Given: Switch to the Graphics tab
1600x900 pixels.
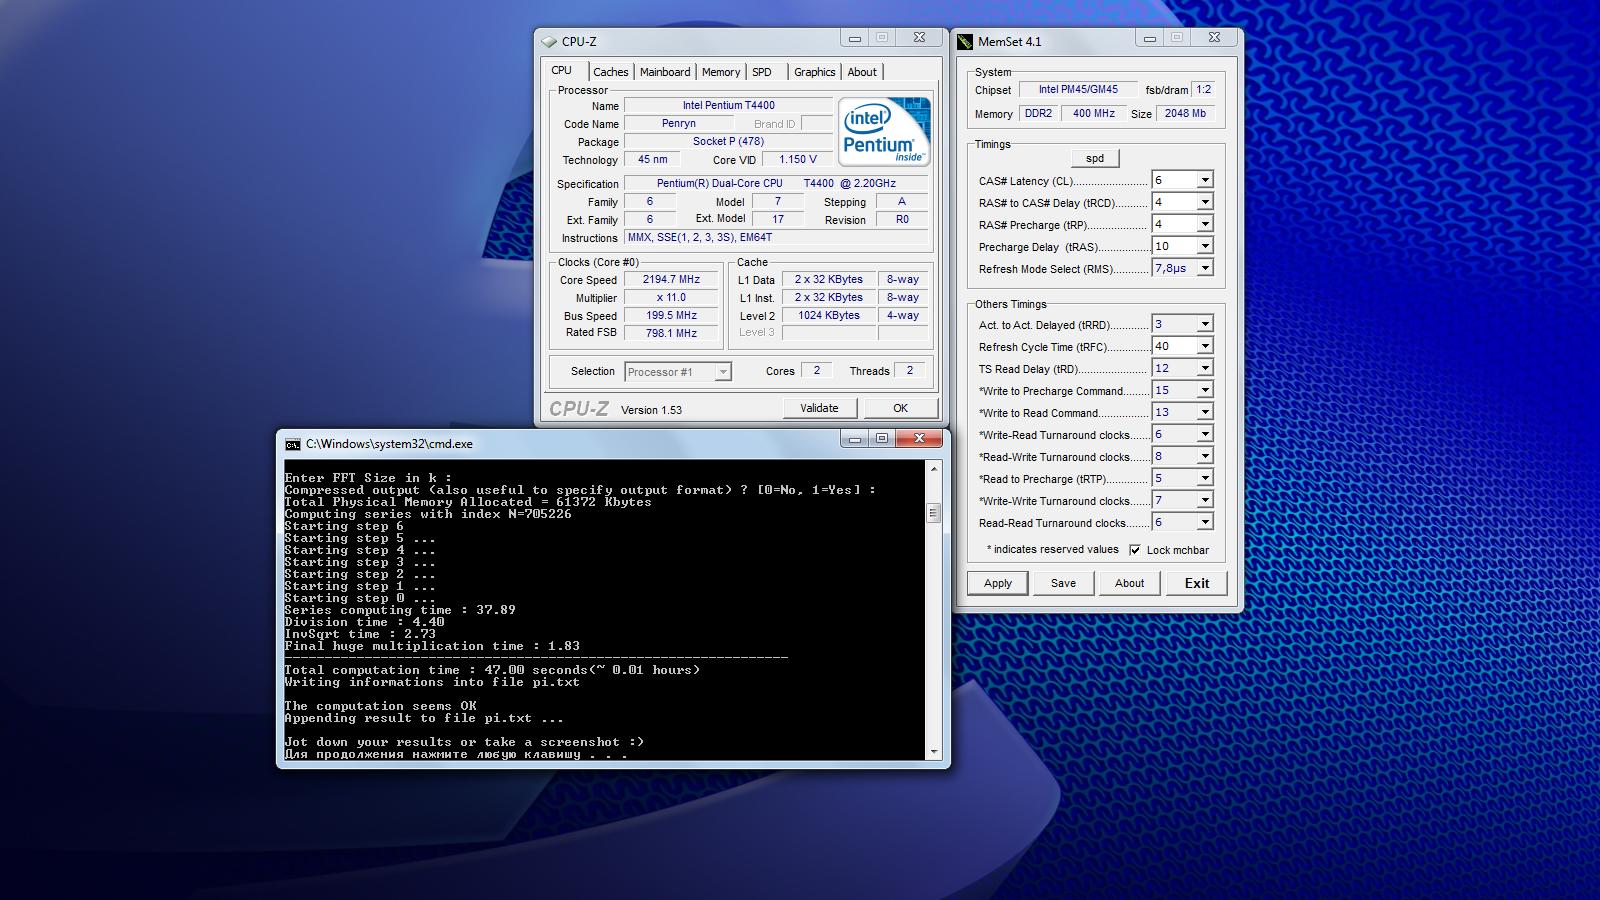Looking at the screenshot, I should click(815, 72).
